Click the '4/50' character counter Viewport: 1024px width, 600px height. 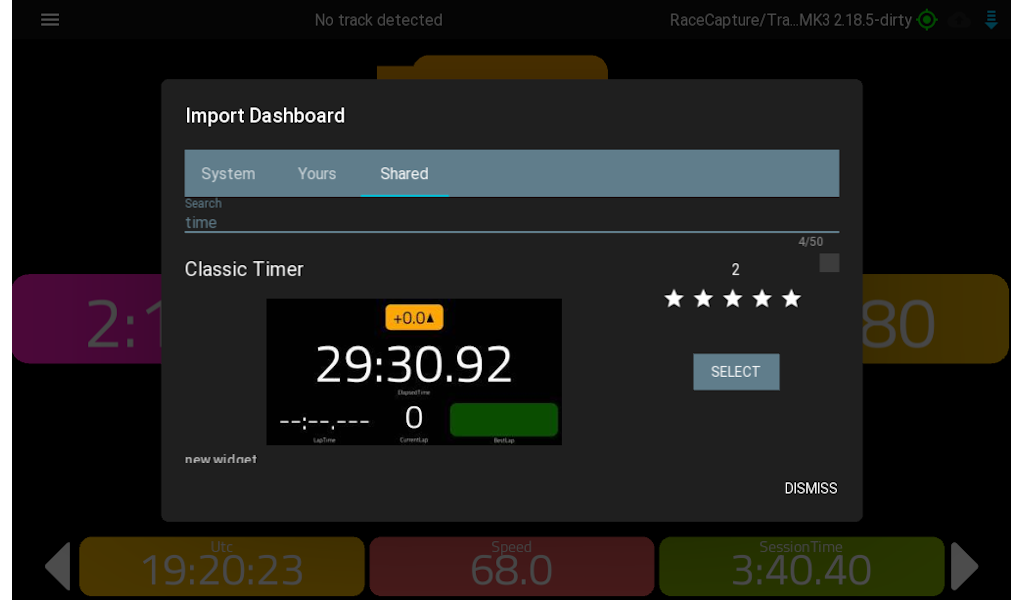click(810, 242)
